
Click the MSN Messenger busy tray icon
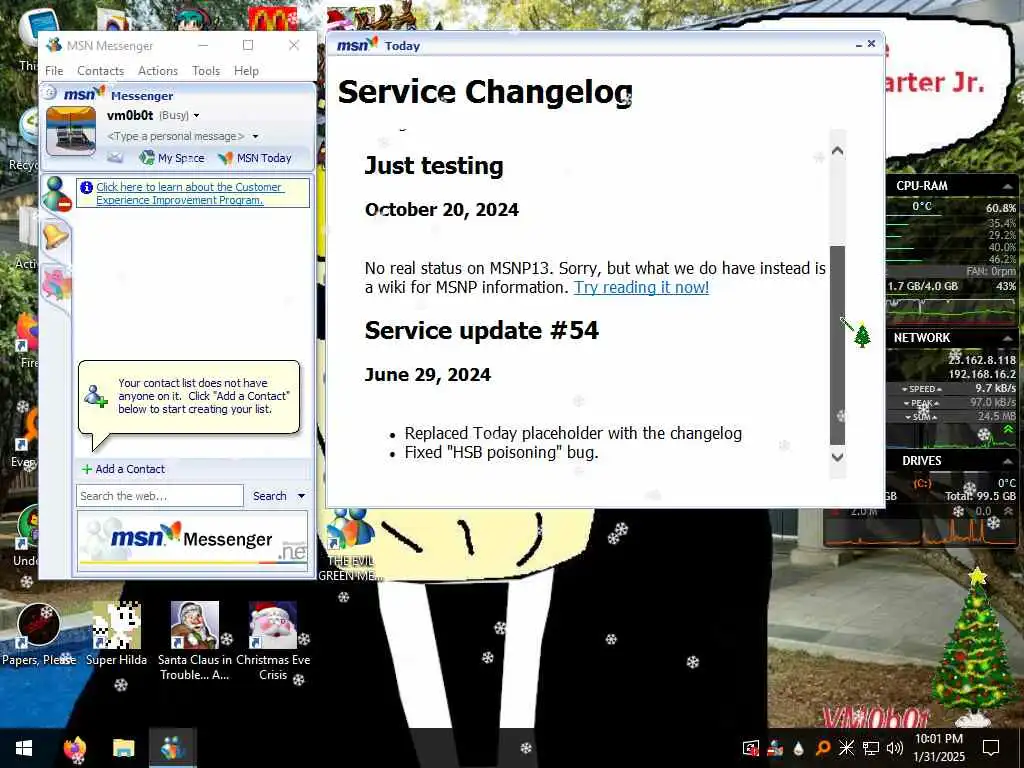pos(775,748)
